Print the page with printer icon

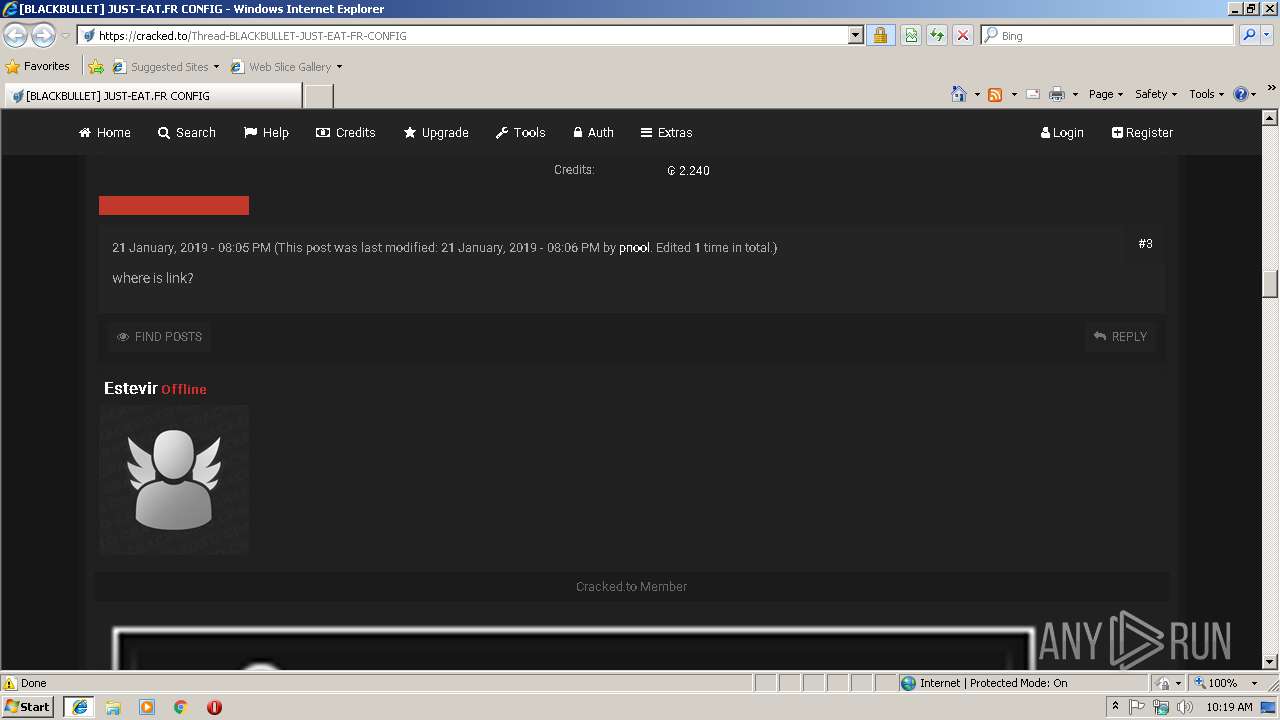[x=1057, y=94]
